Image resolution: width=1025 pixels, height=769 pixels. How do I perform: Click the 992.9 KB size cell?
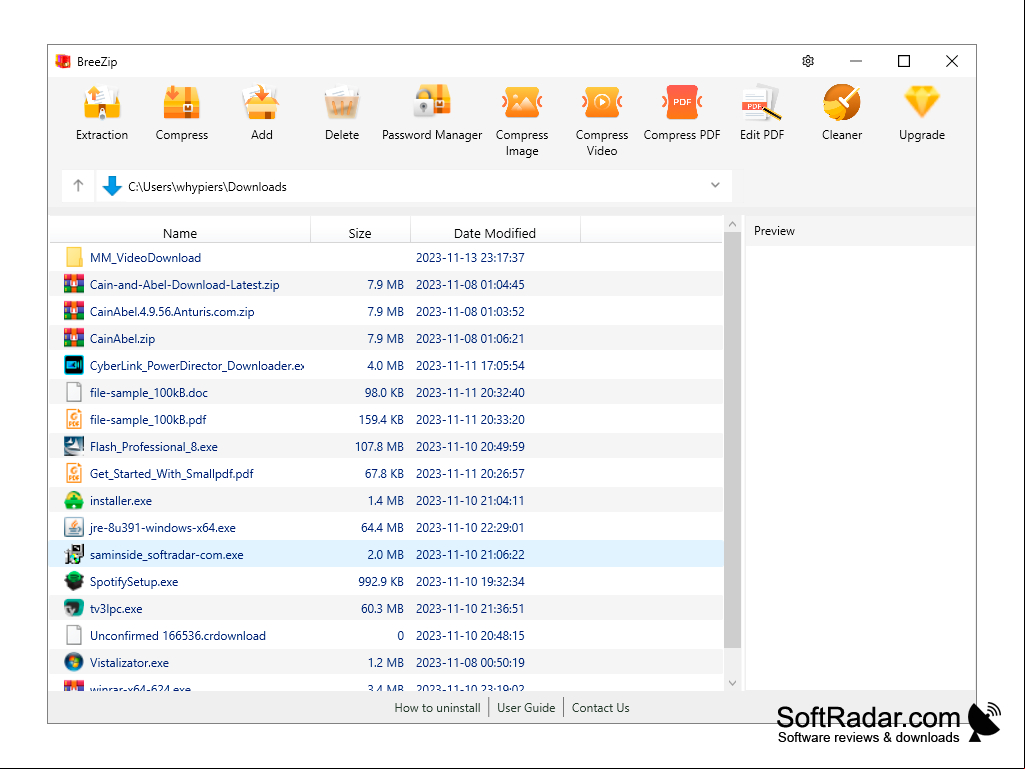coord(381,581)
